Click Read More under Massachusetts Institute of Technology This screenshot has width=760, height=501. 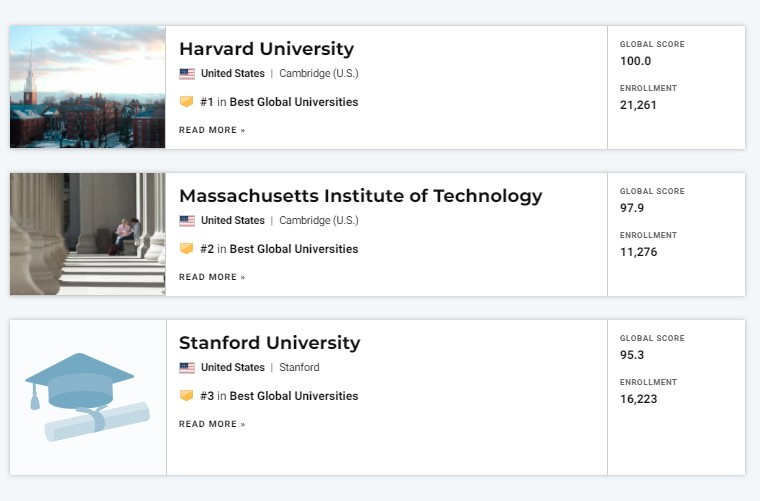[x=212, y=277]
